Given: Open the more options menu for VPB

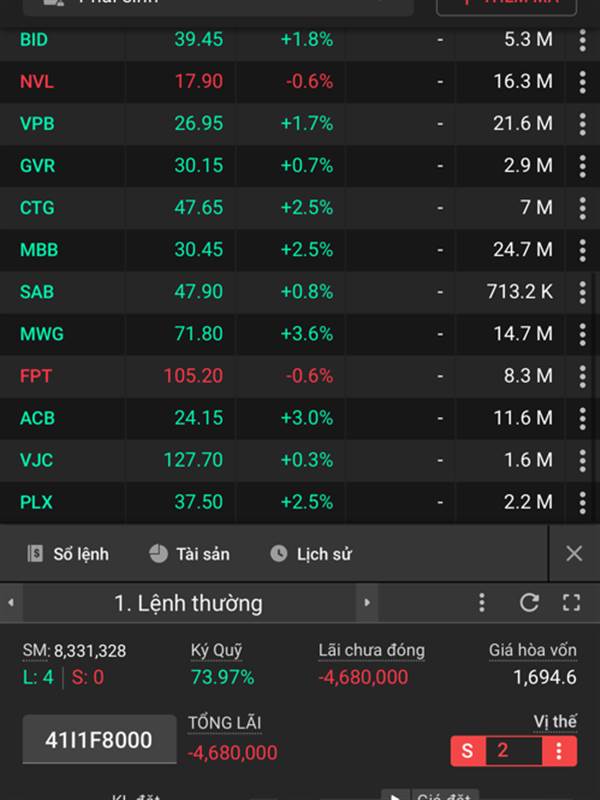Looking at the screenshot, I should pyautogui.click(x=582, y=124).
